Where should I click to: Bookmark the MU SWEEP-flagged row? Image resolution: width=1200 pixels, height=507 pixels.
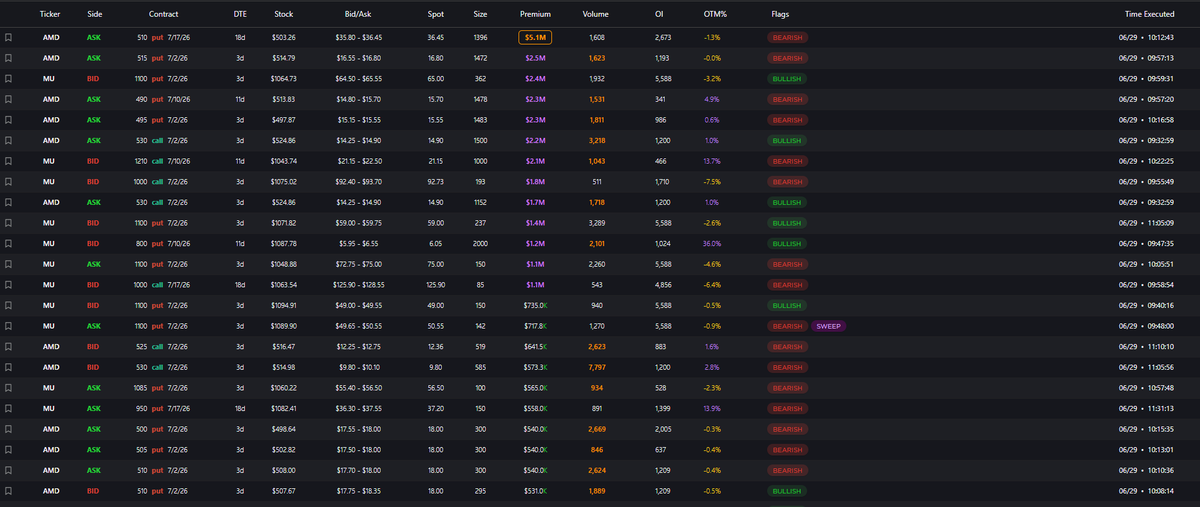(9, 326)
